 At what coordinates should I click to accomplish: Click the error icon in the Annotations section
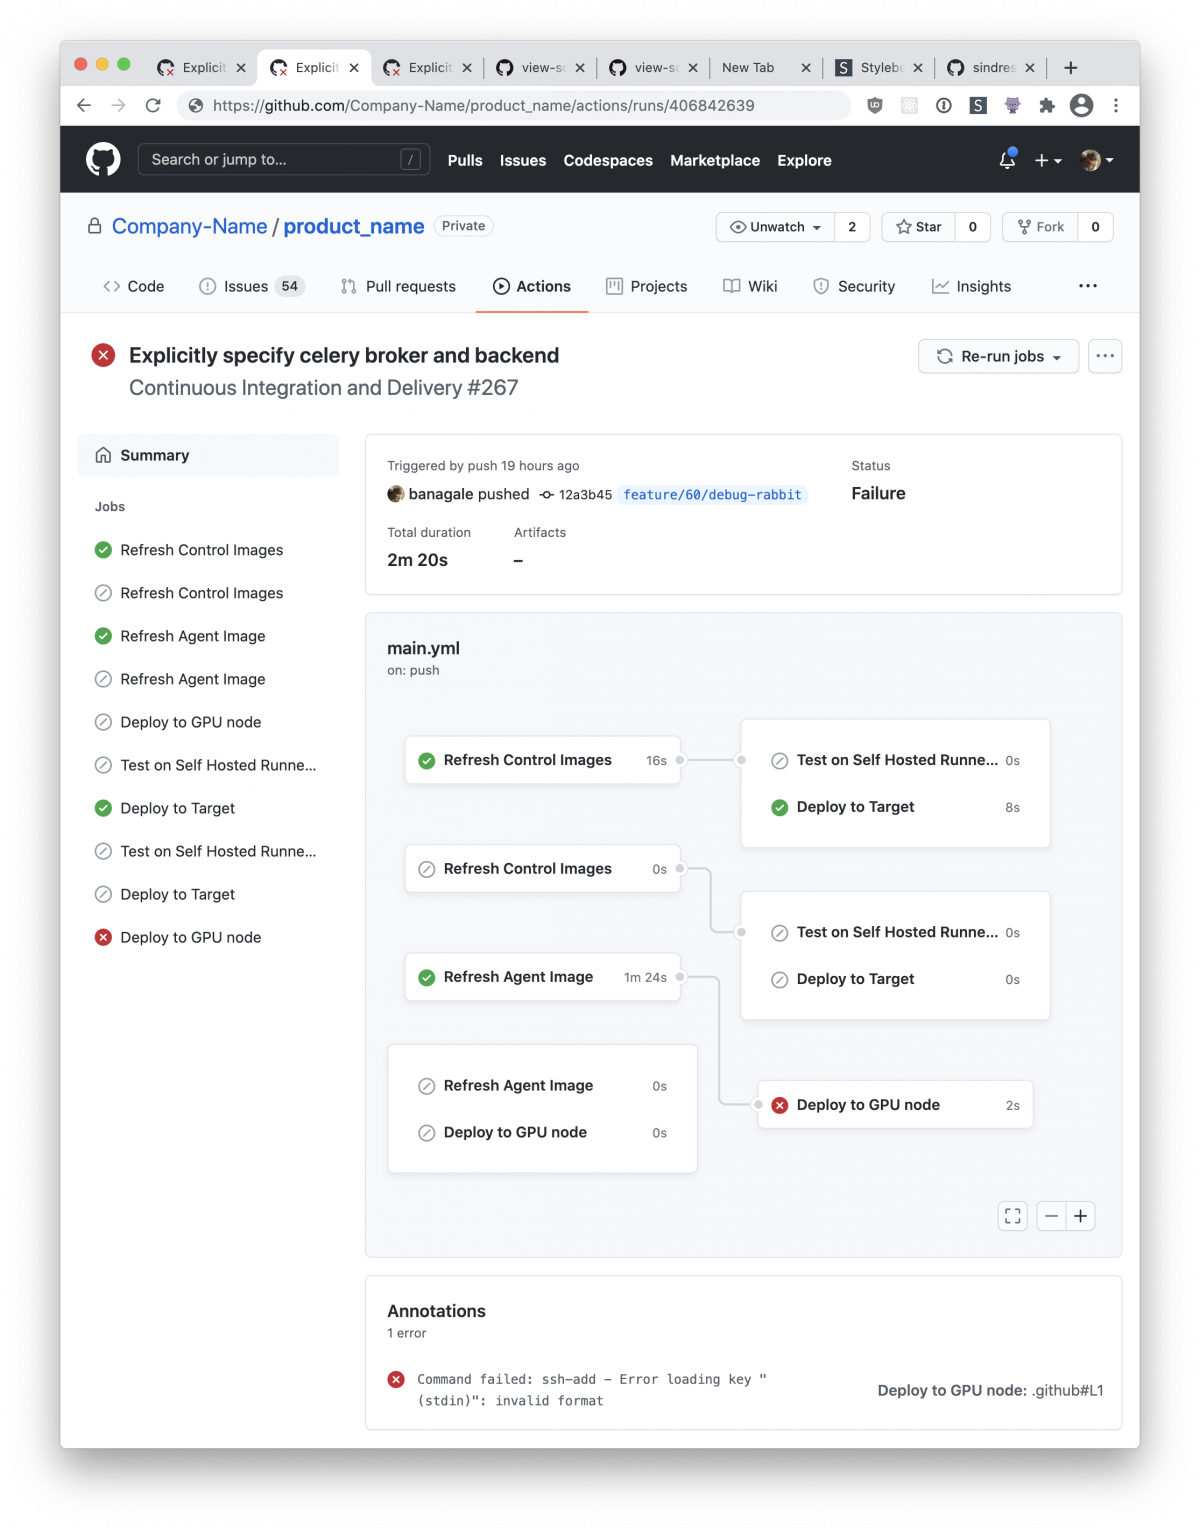tap(396, 1379)
